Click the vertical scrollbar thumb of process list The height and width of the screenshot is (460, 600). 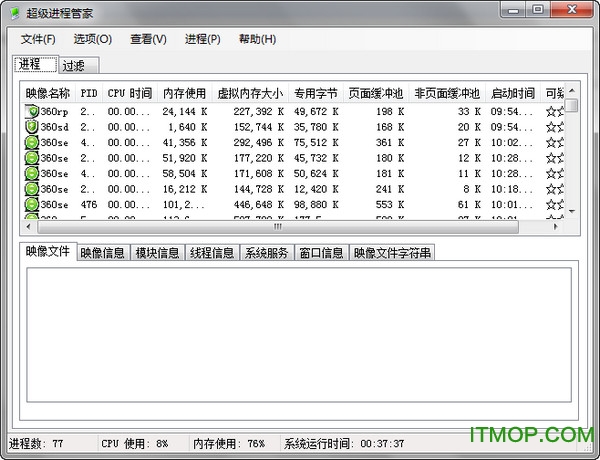[572, 105]
